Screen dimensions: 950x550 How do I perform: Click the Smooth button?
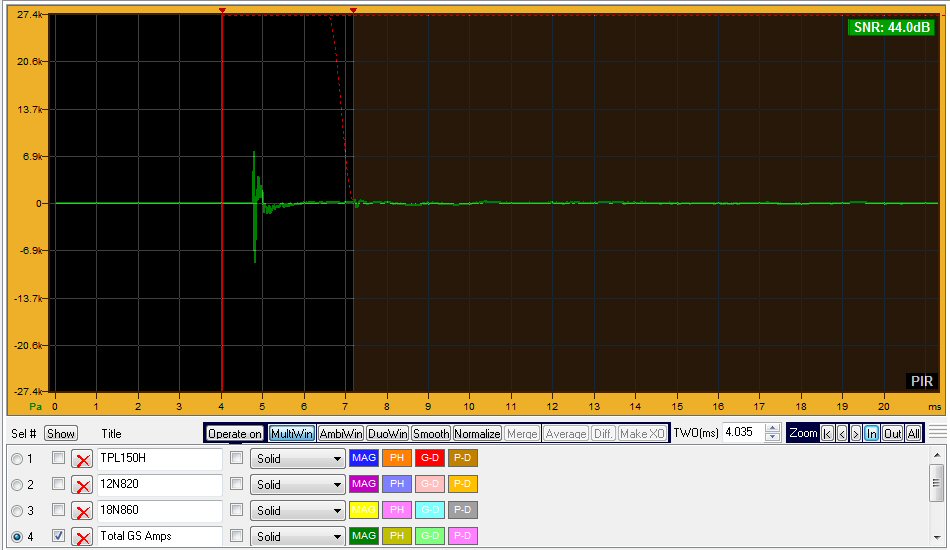[x=431, y=434]
